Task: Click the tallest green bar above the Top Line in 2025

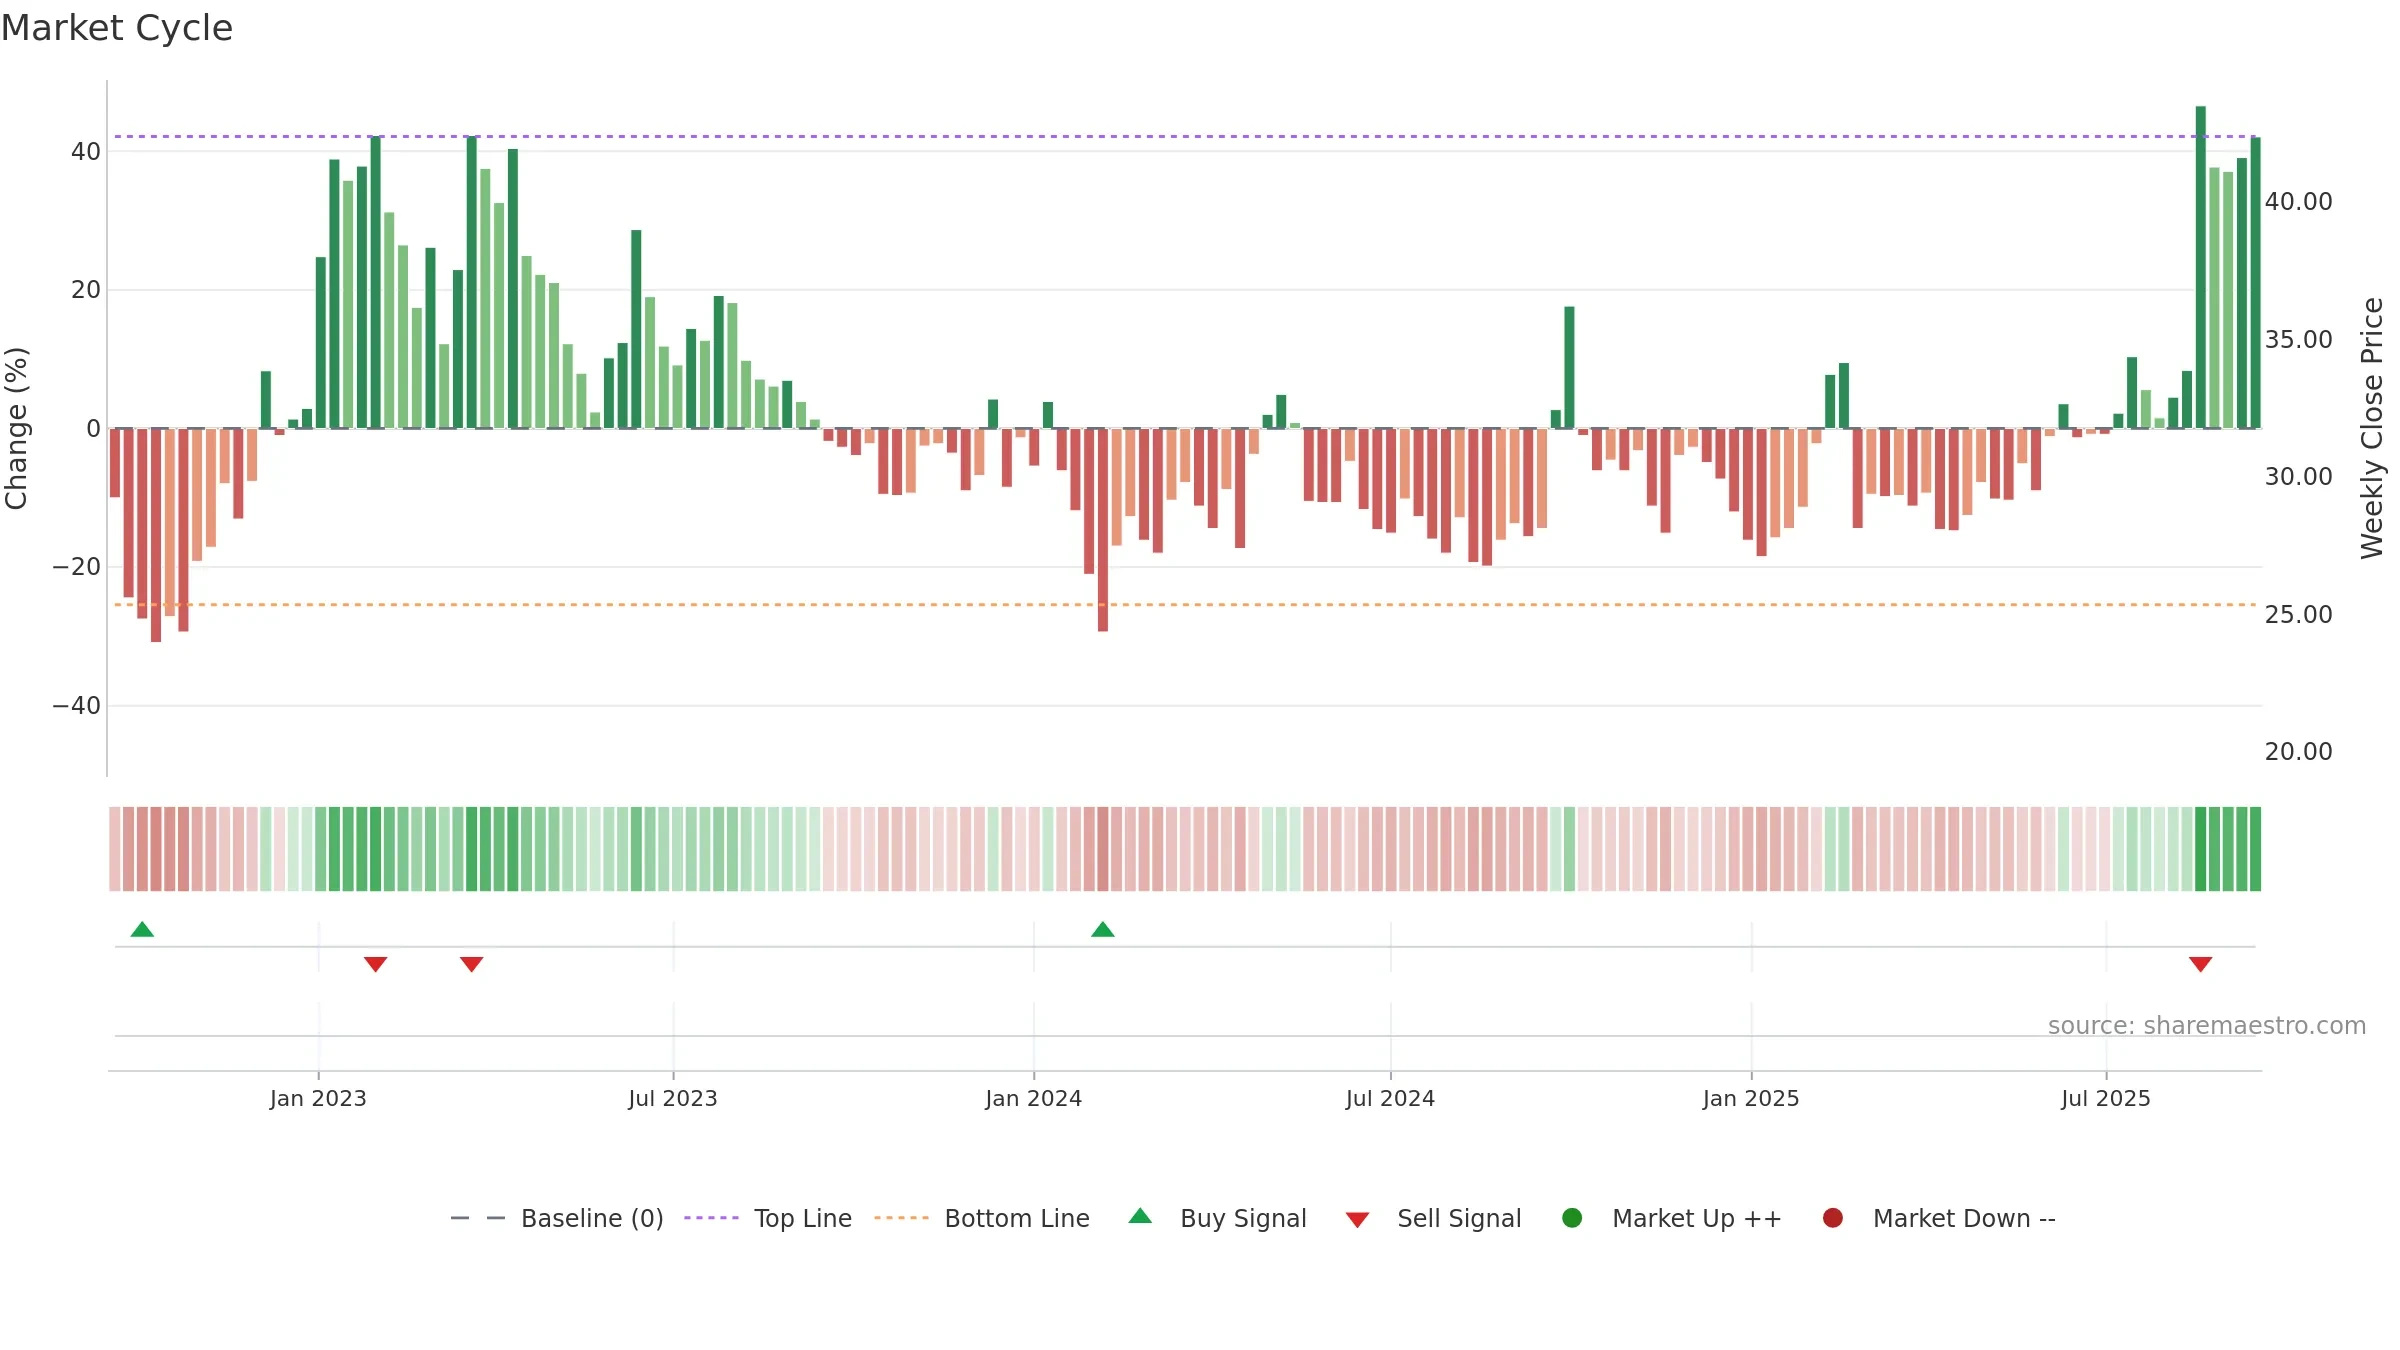Action: [2201, 267]
